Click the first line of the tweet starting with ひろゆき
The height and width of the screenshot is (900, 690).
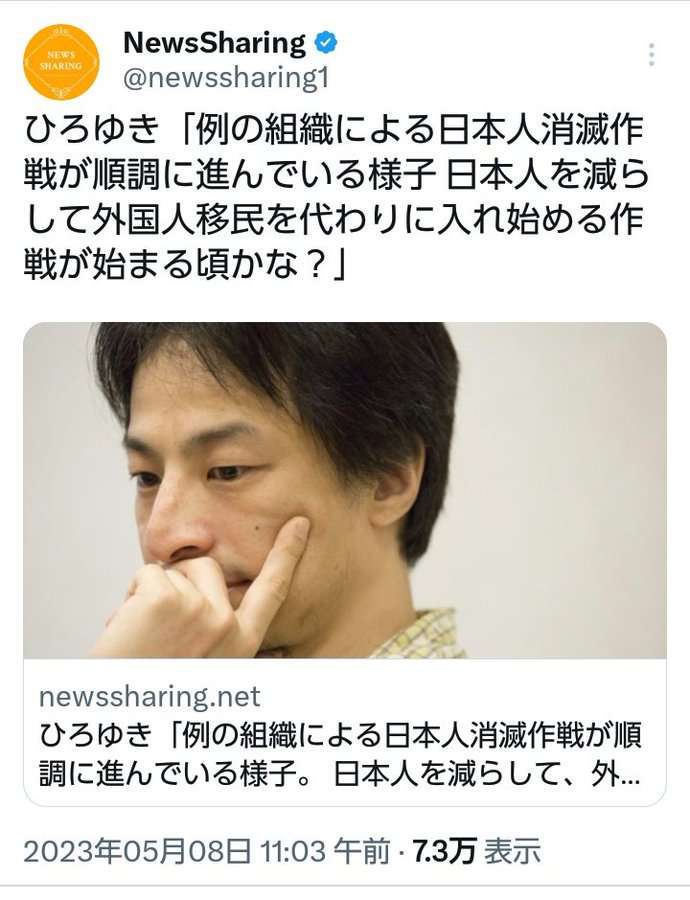(x=334, y=129)
